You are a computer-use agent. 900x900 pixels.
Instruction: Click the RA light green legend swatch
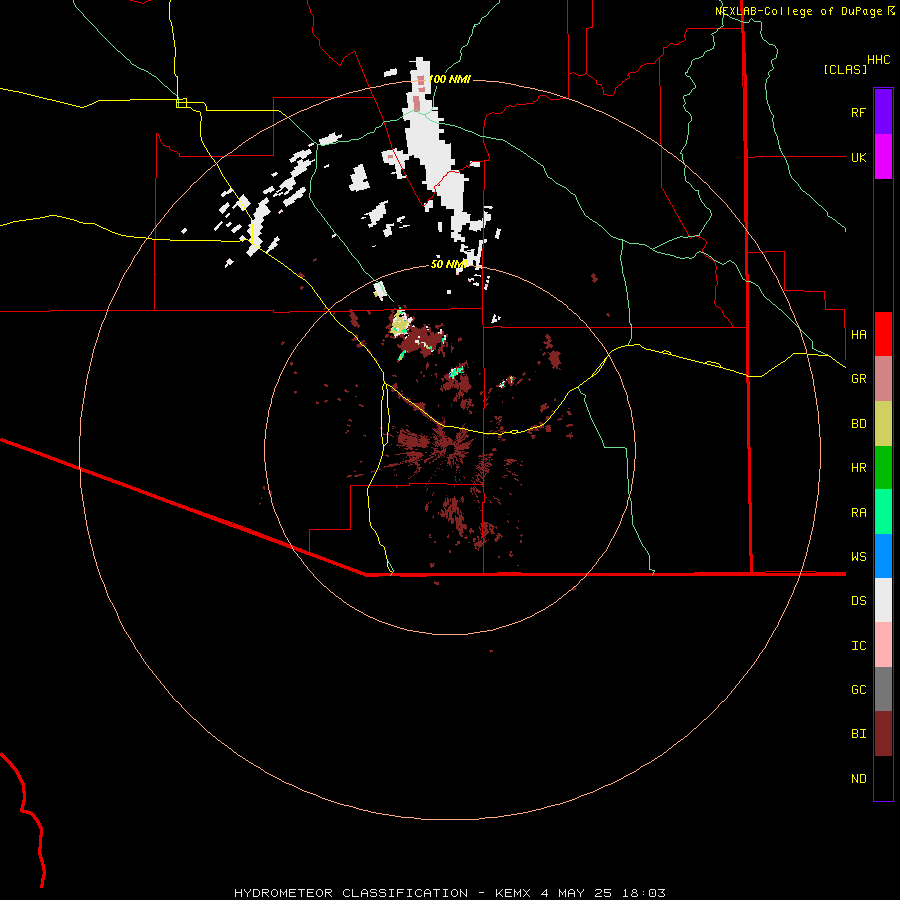pos(883,512)
